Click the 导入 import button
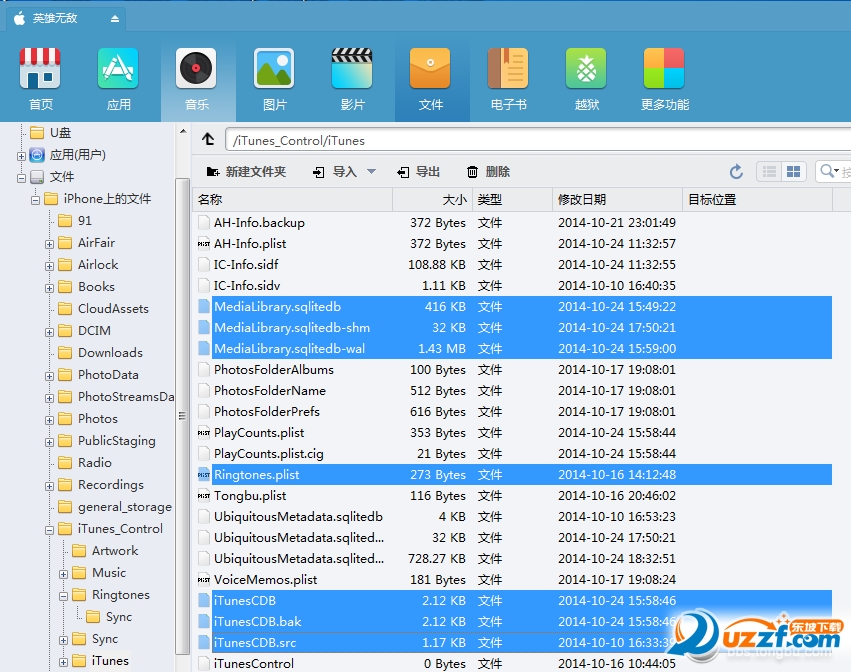The image size is (851, 672). [335, 172]
